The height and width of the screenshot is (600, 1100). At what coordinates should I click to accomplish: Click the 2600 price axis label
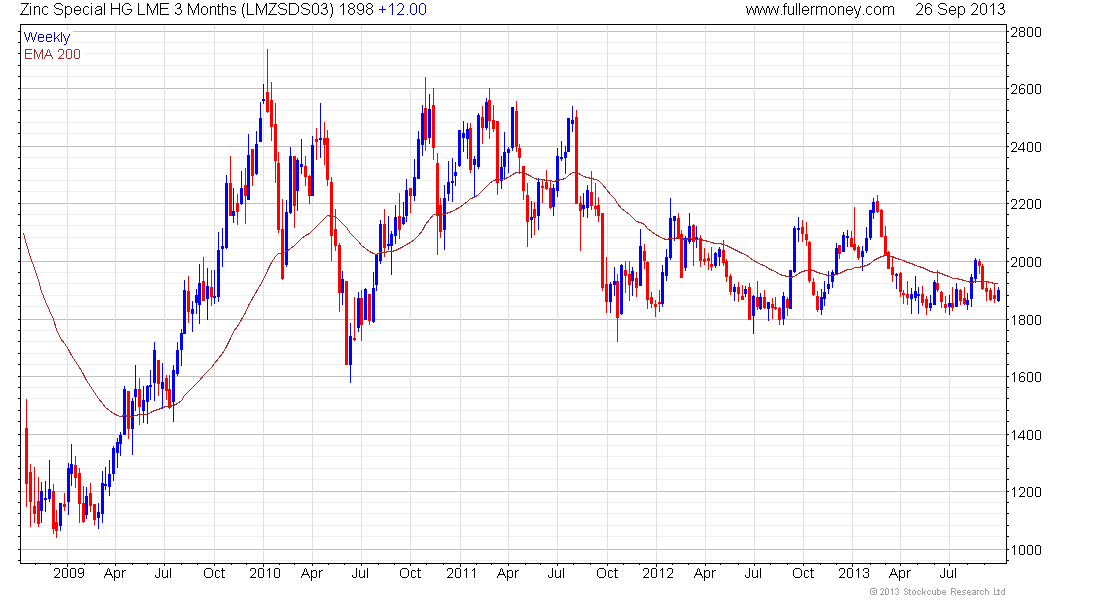coord(1026,89)
